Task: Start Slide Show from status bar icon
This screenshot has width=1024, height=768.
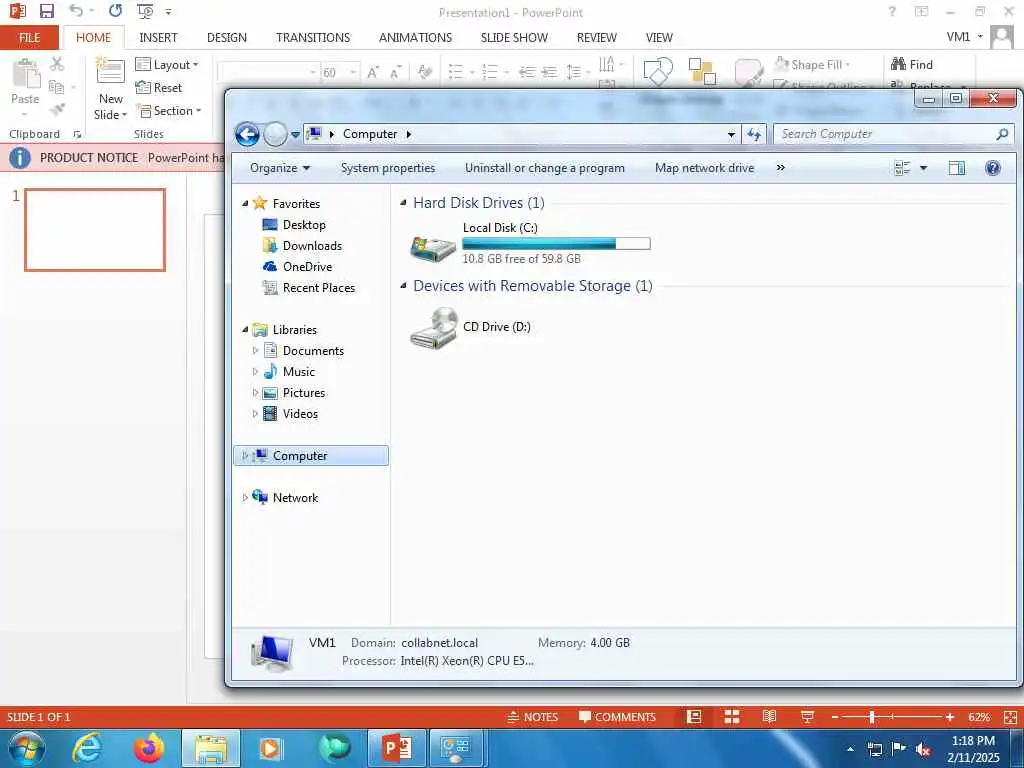Action: click(x=807, y=717)
